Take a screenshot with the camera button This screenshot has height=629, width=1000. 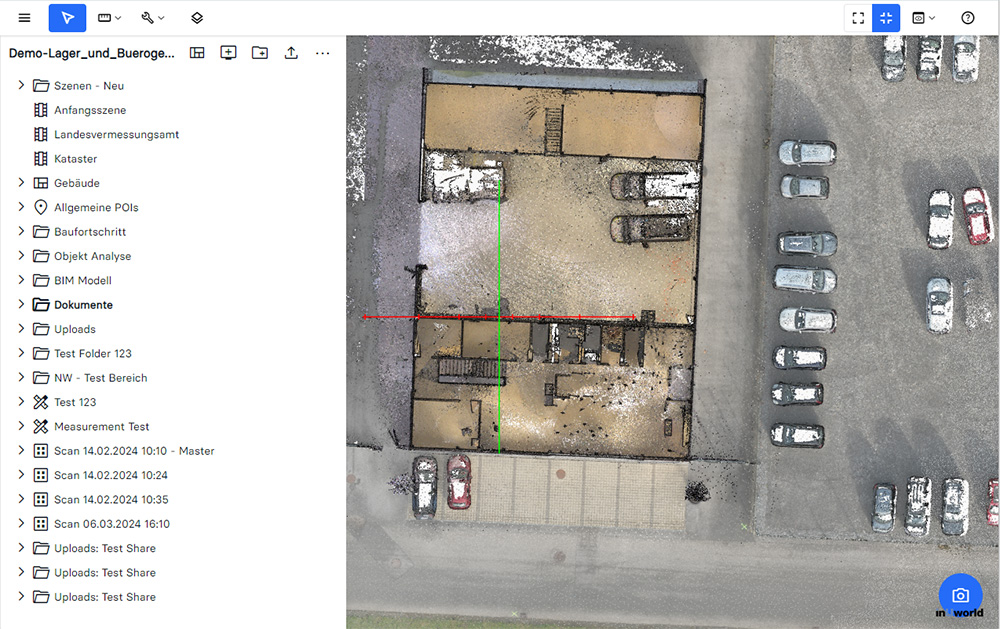coord(960,595)
